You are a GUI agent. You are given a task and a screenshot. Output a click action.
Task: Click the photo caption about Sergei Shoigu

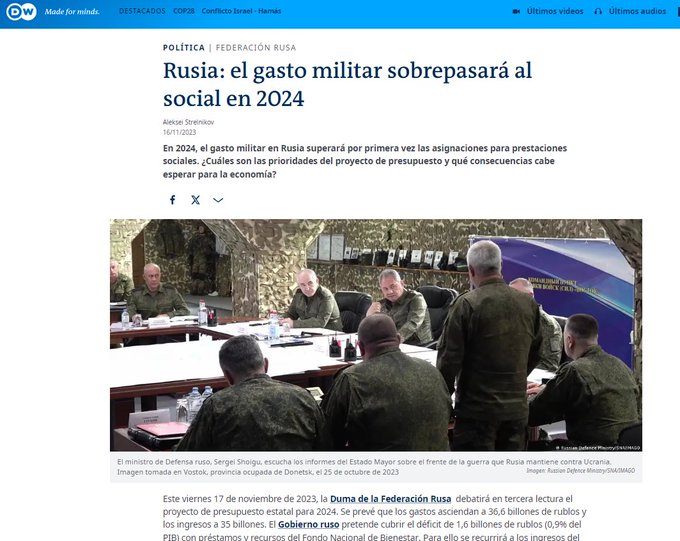click(x=364, y=467)
